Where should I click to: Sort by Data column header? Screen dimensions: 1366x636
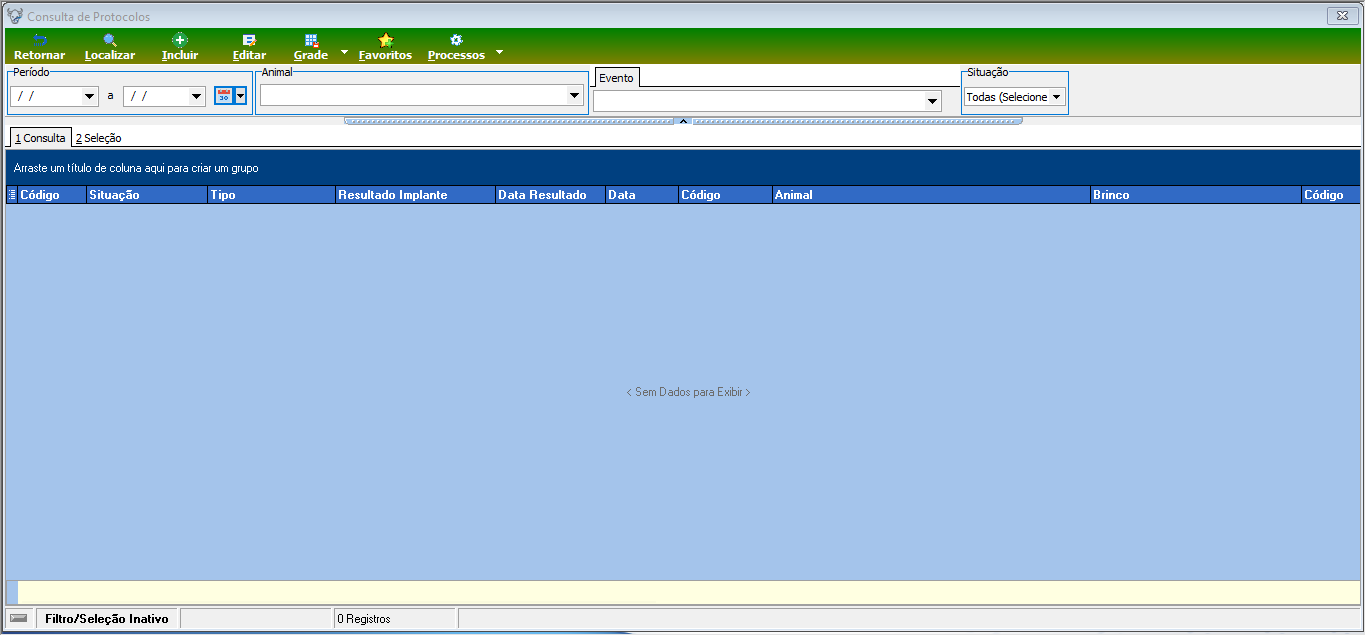pos(642,195)
